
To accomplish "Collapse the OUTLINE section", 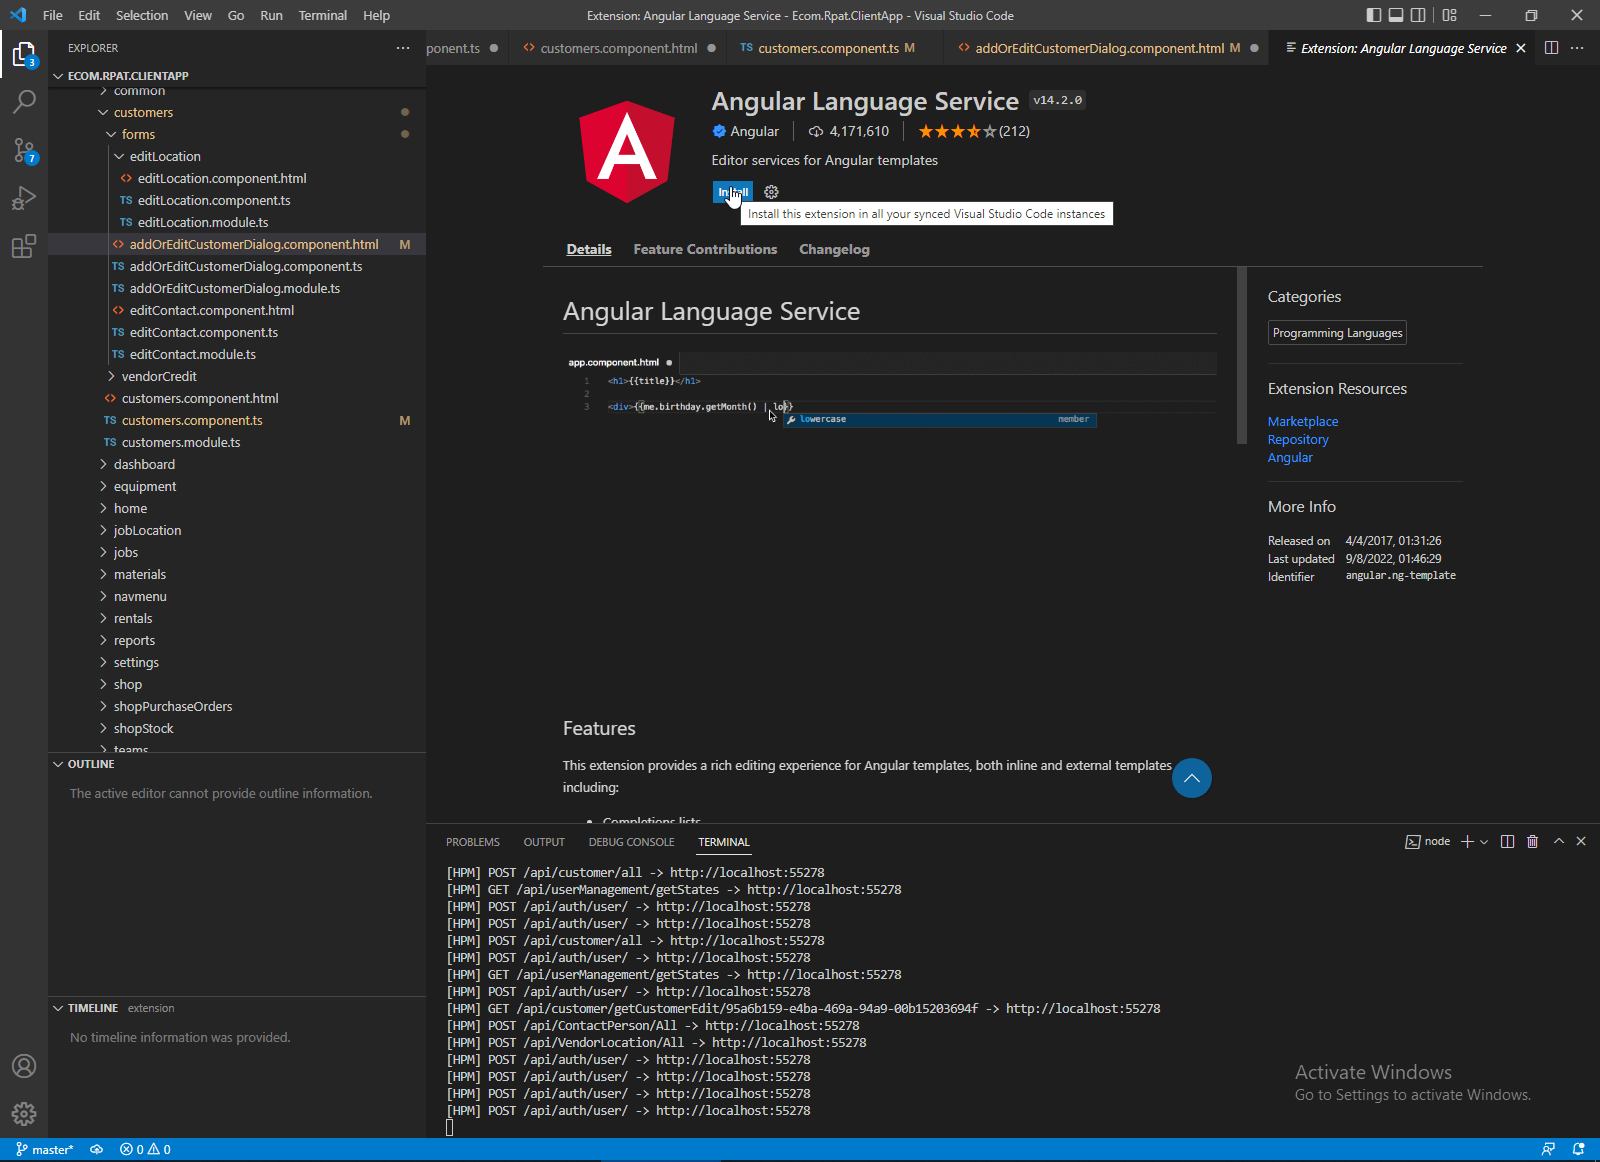I will (91, 764).
